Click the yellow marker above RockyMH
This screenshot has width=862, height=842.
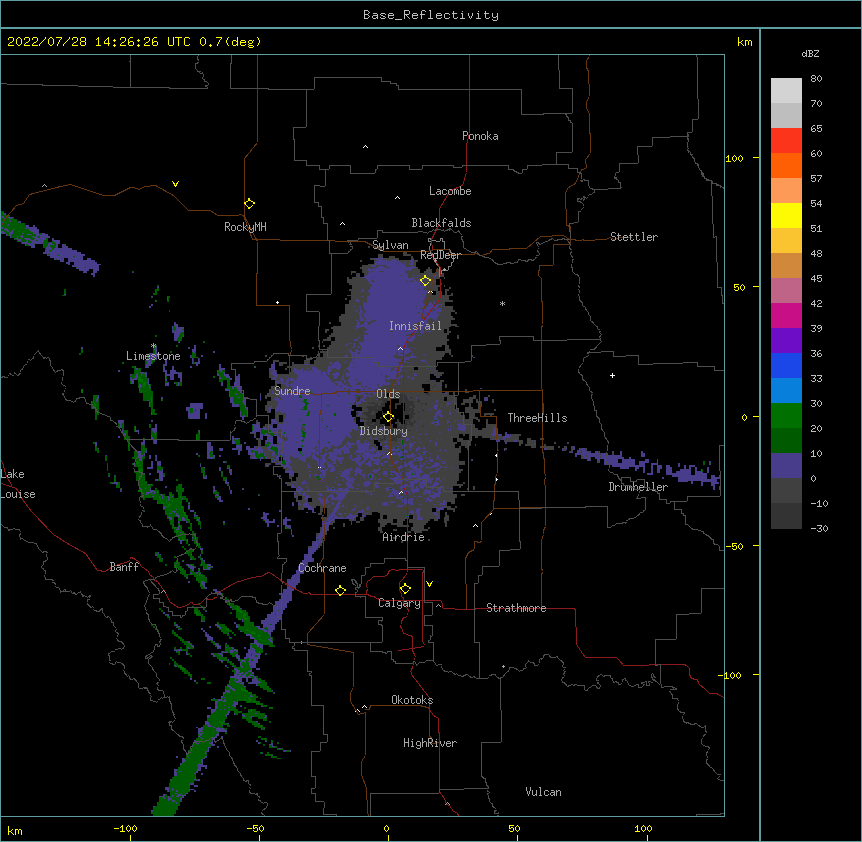[250, 204]
